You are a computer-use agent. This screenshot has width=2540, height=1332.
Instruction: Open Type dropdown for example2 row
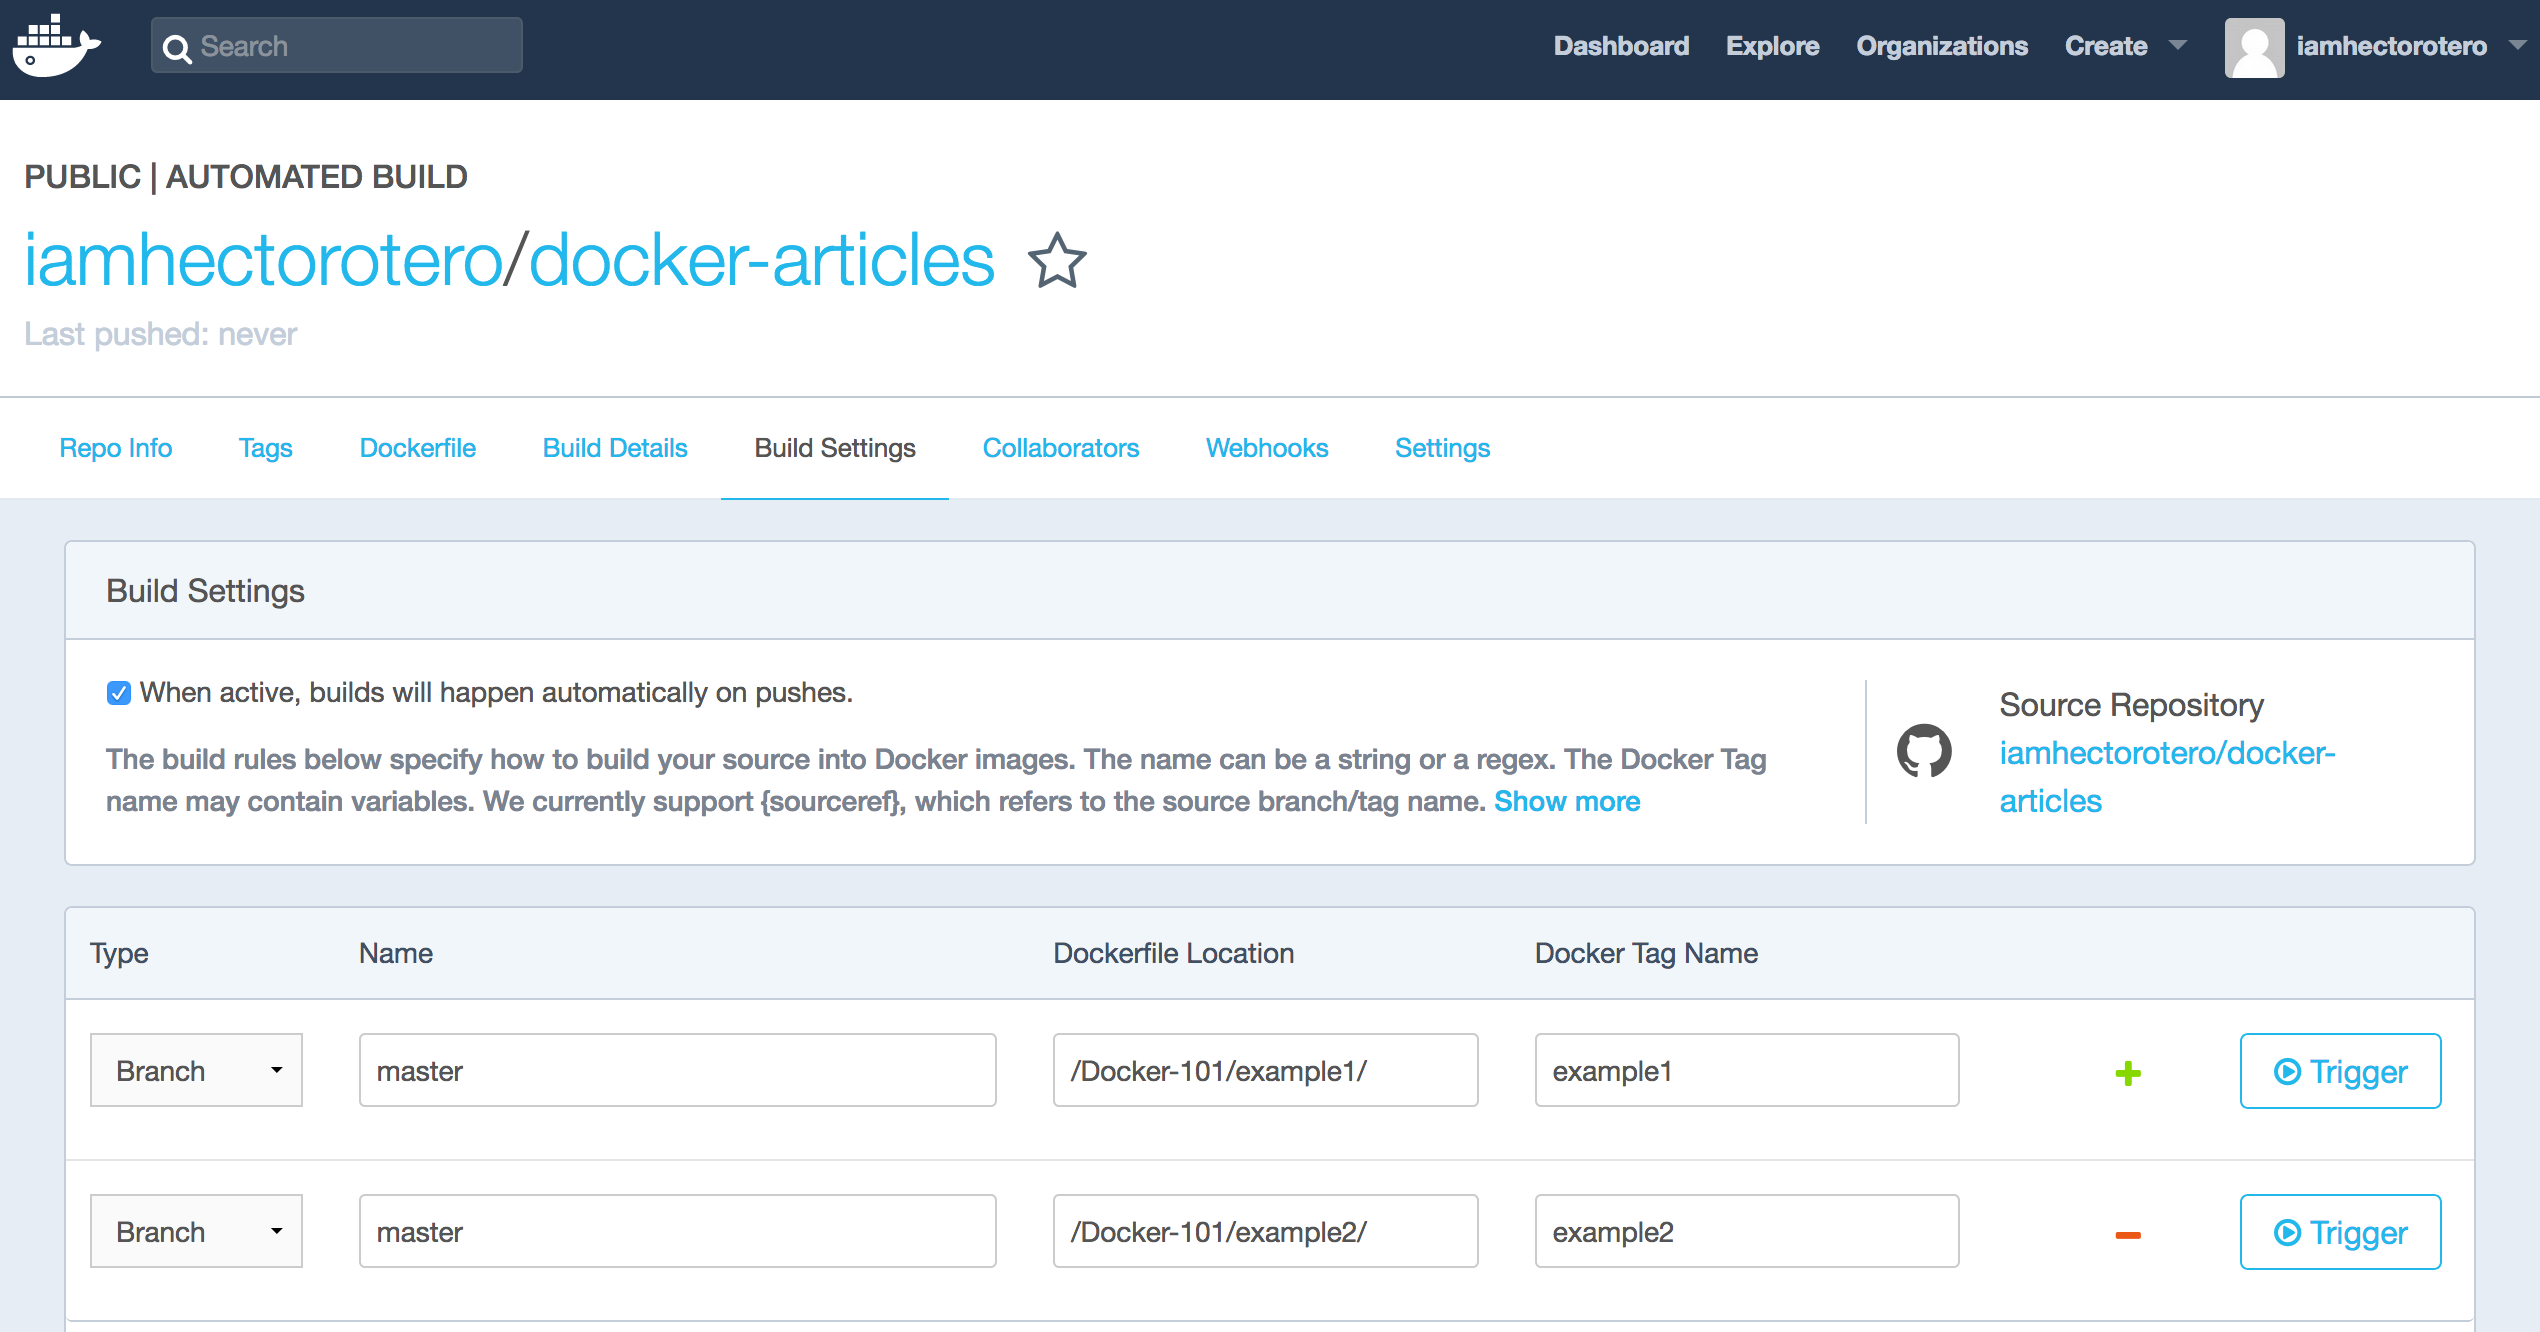click(x=196, y=1231)
